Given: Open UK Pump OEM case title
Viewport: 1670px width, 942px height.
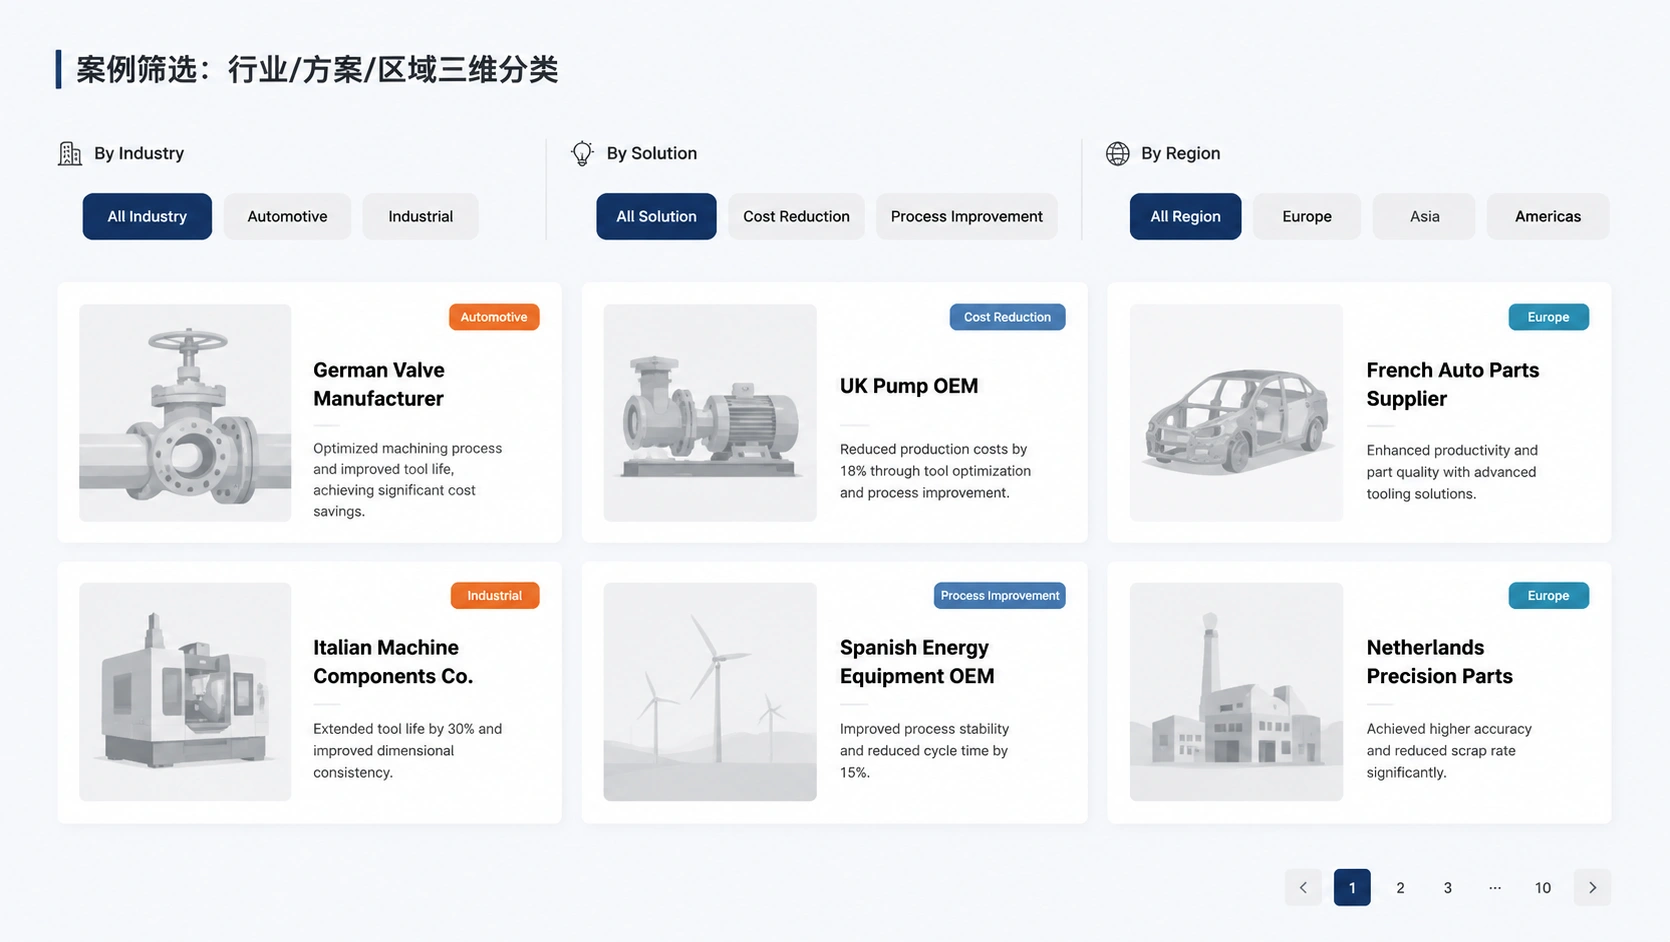Looking at the screenshot, I should tap(909, 386).
